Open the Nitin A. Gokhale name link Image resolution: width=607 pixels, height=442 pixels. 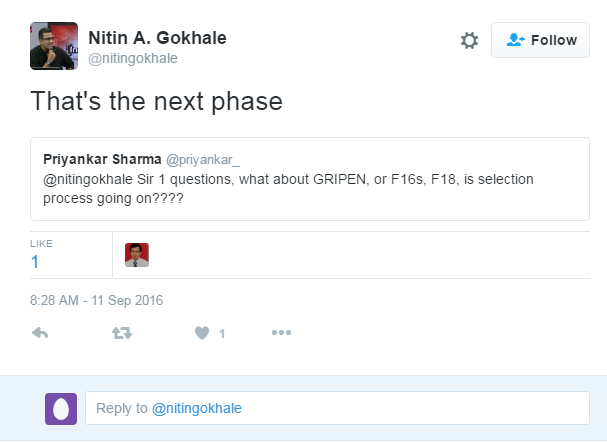[x=157, y=38]
